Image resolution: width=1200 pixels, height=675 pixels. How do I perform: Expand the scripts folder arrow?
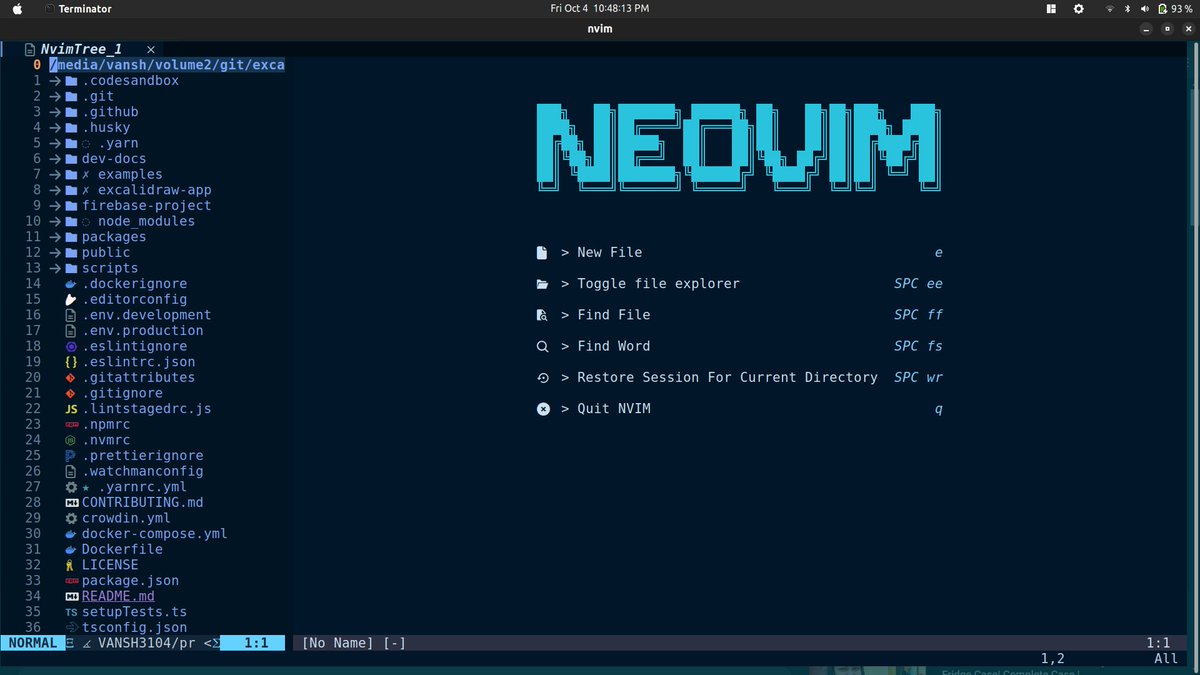click(55, 268)
